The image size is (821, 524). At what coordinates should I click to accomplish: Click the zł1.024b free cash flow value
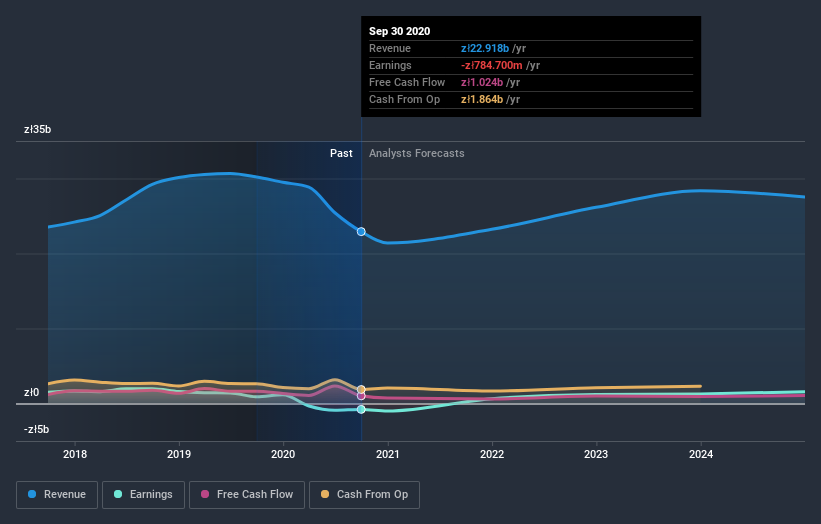click(482, 82)
